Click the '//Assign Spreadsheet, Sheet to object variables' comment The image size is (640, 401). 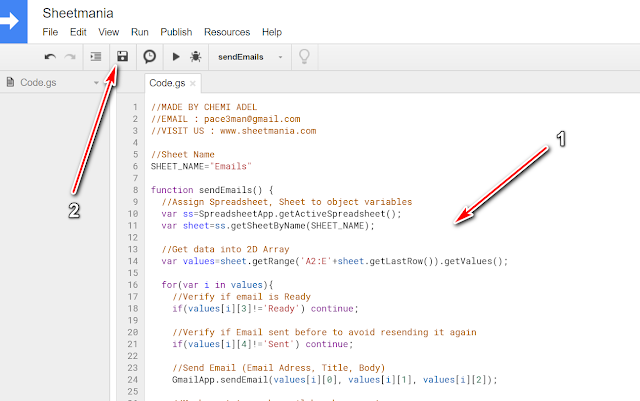[x=287, y=202]
